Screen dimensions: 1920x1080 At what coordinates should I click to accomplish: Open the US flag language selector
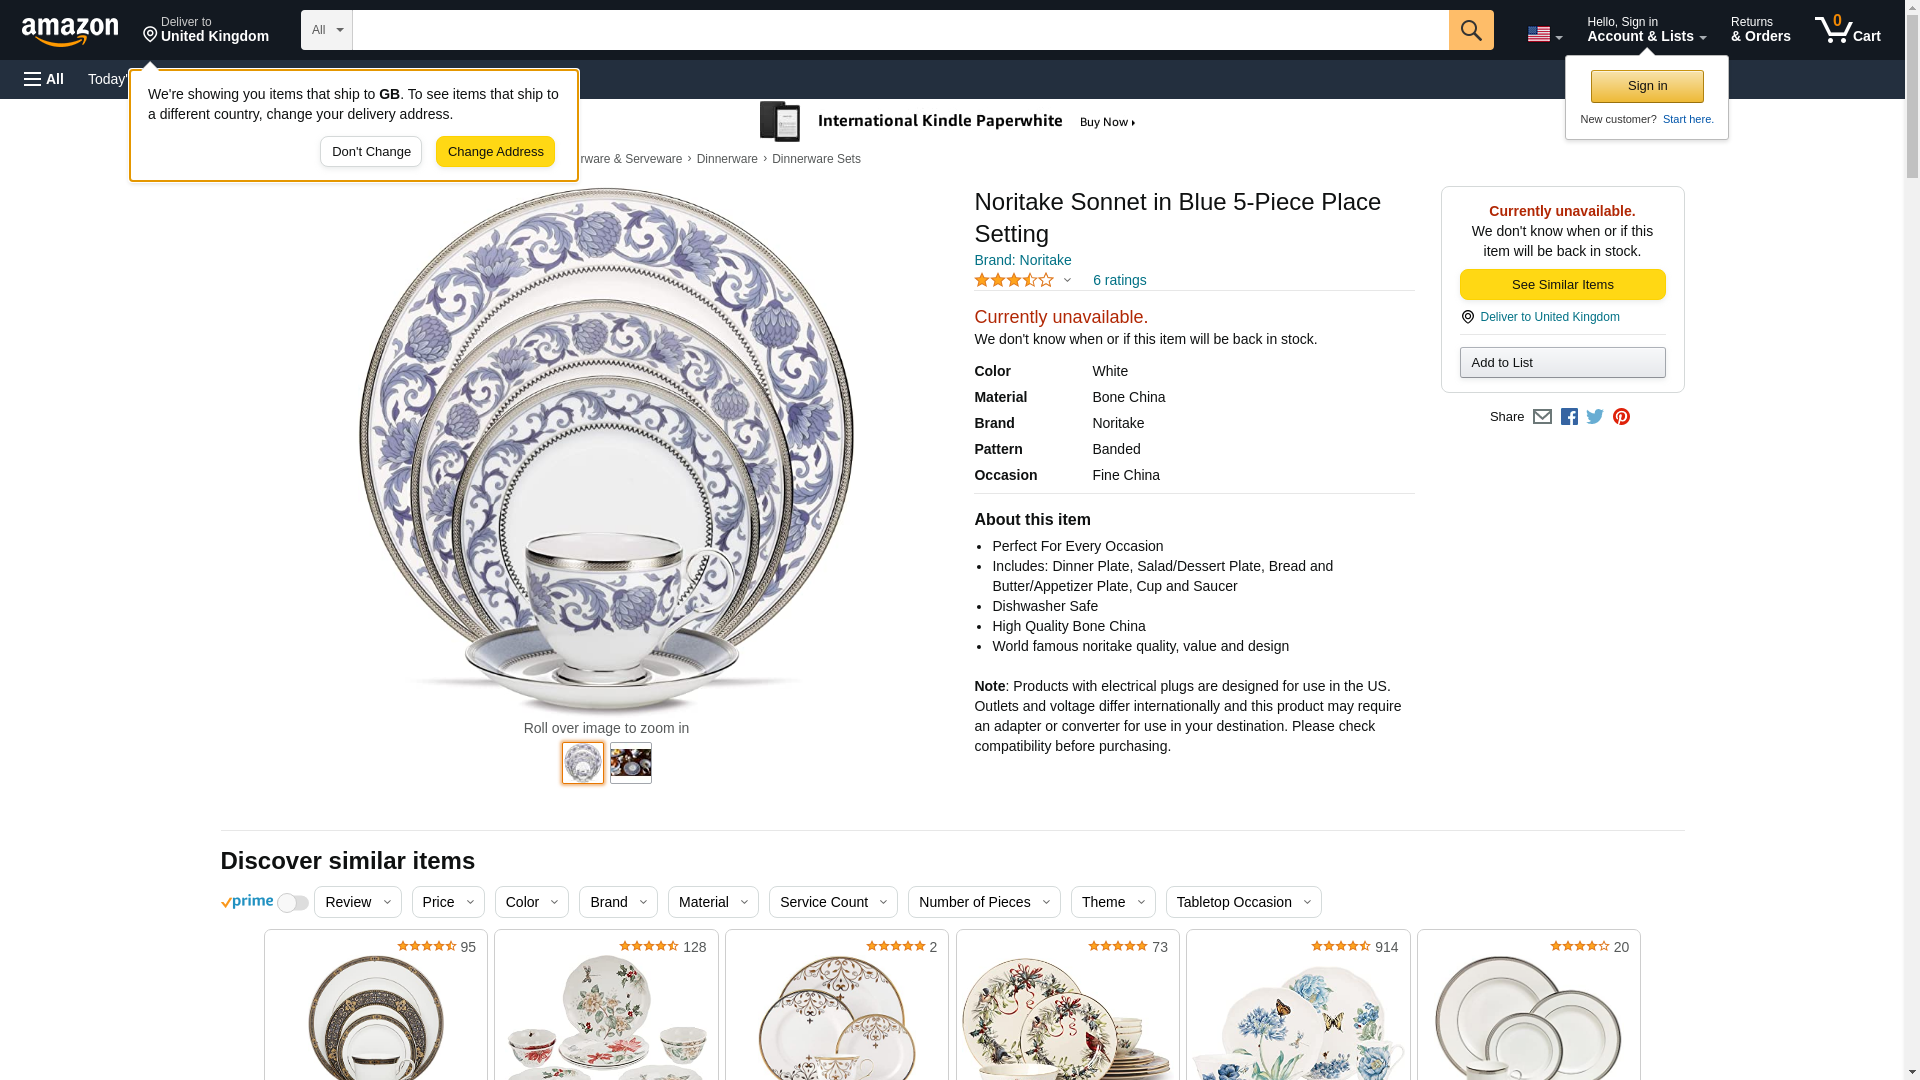point(1544,34)
